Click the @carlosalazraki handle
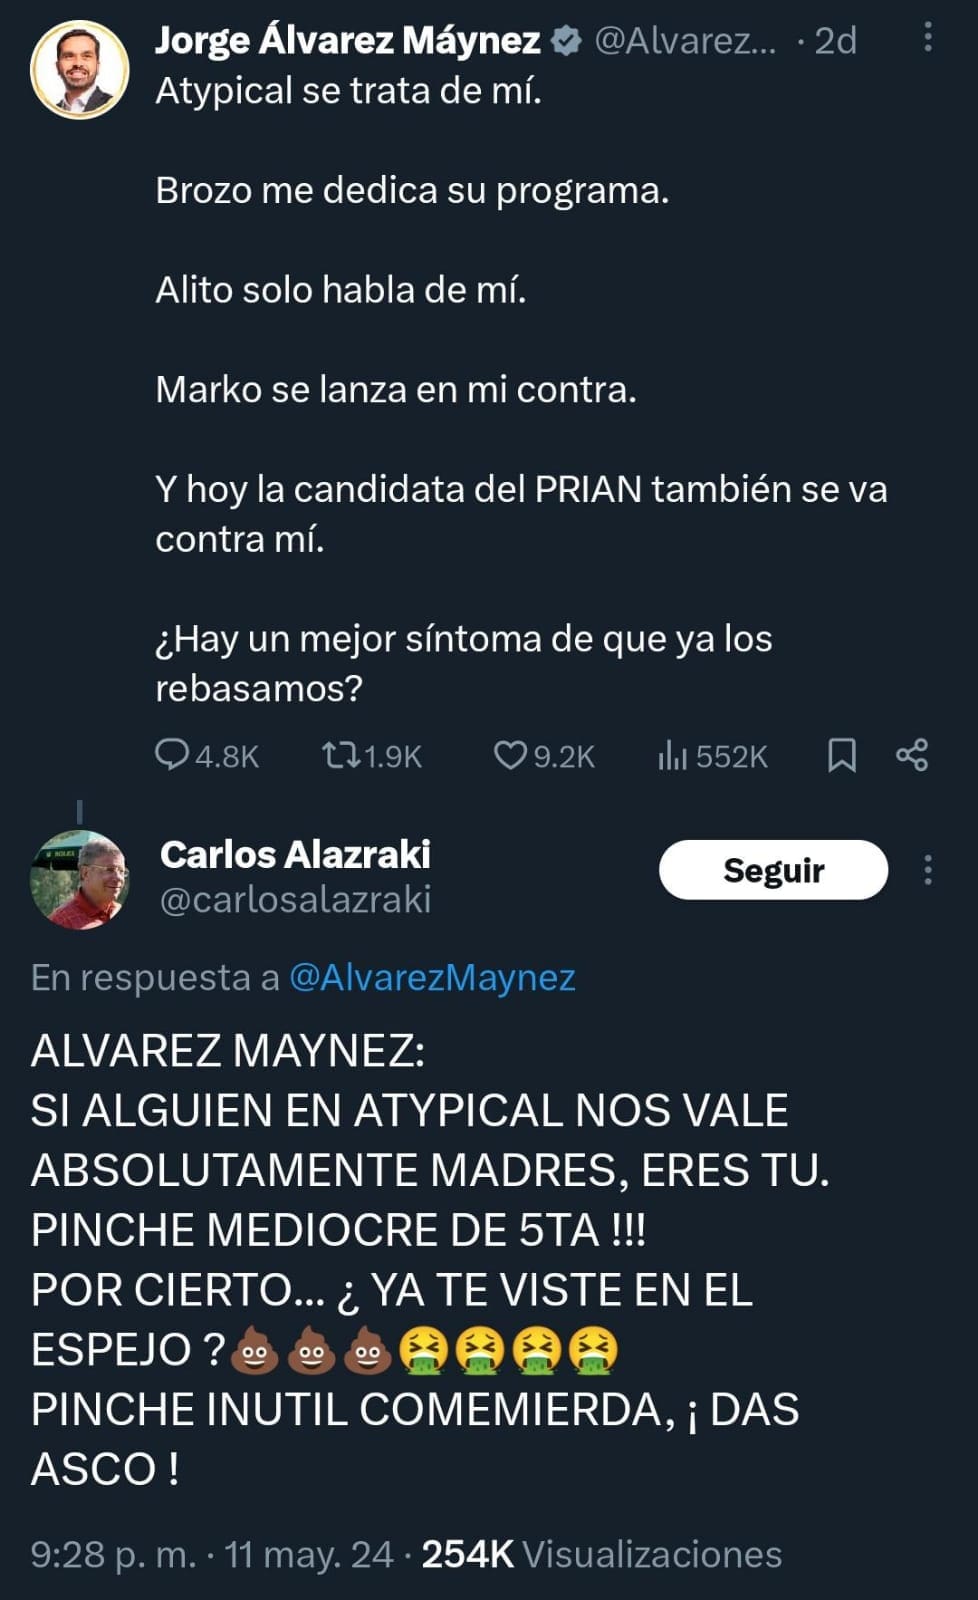The height and width of the screenshot is (1600, 978). (295, 899)
